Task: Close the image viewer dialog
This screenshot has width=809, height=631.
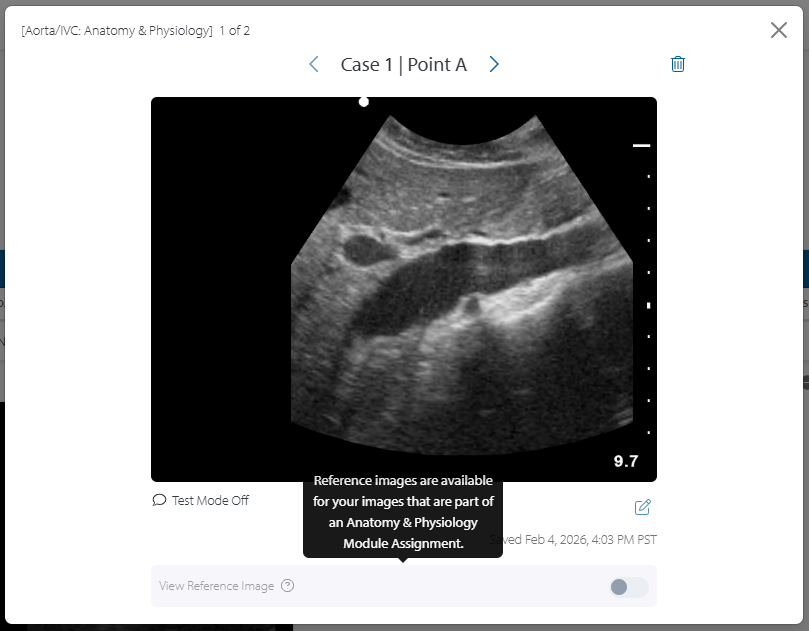Action: click(779, 30)
